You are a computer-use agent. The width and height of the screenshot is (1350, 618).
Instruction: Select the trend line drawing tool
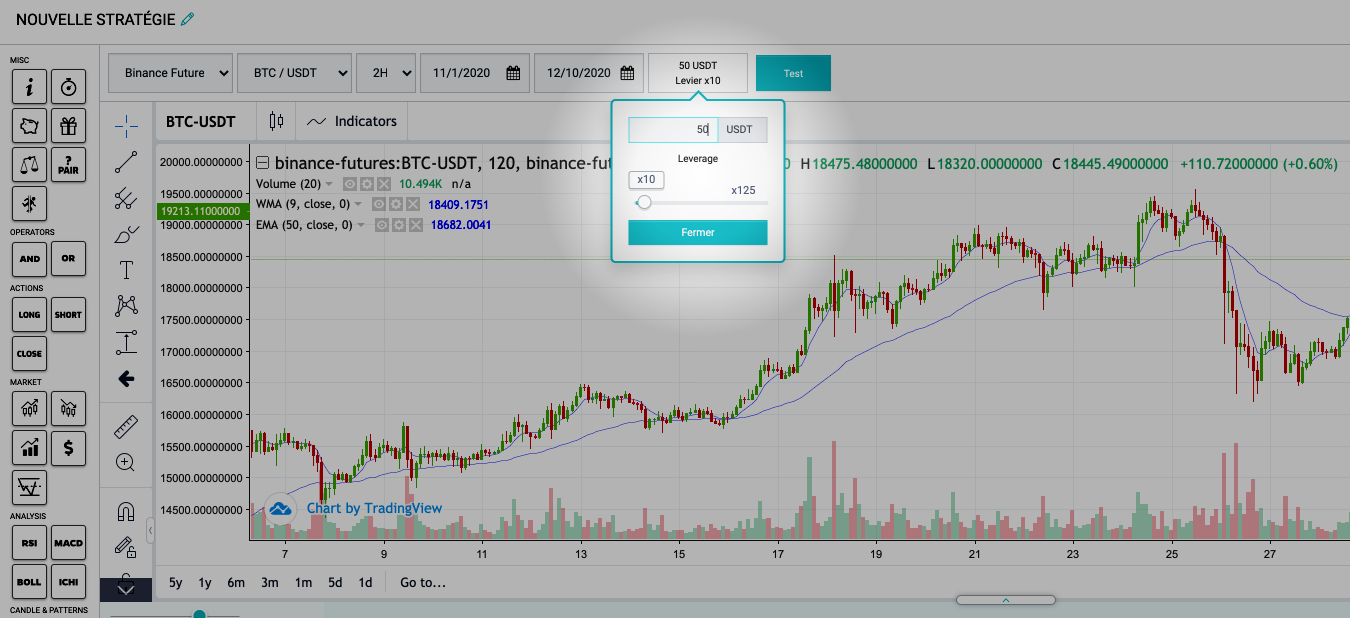[x=126, y=162]
